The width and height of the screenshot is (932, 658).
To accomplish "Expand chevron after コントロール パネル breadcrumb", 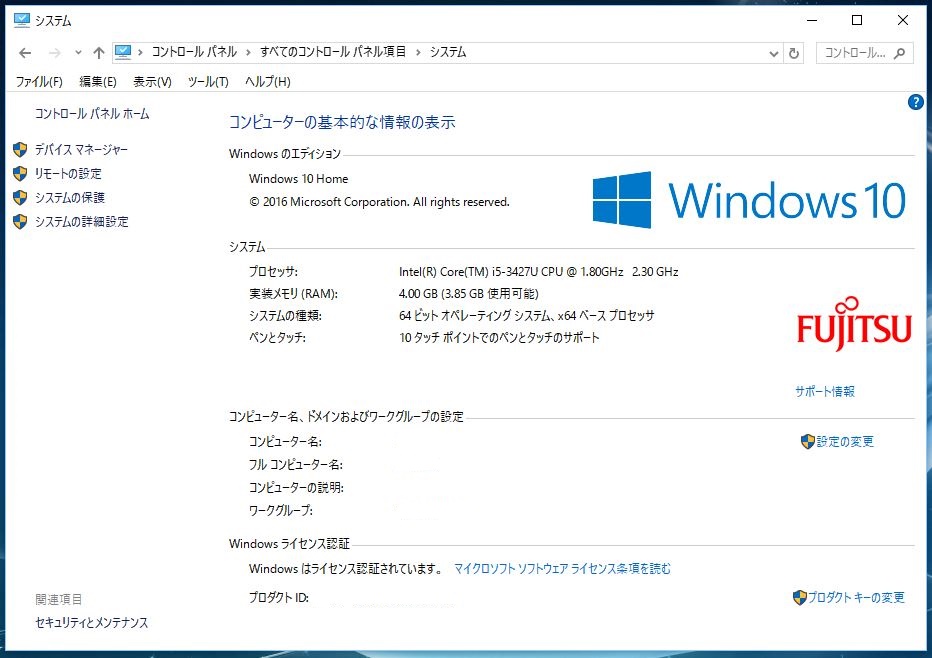I will pos(248,53).
